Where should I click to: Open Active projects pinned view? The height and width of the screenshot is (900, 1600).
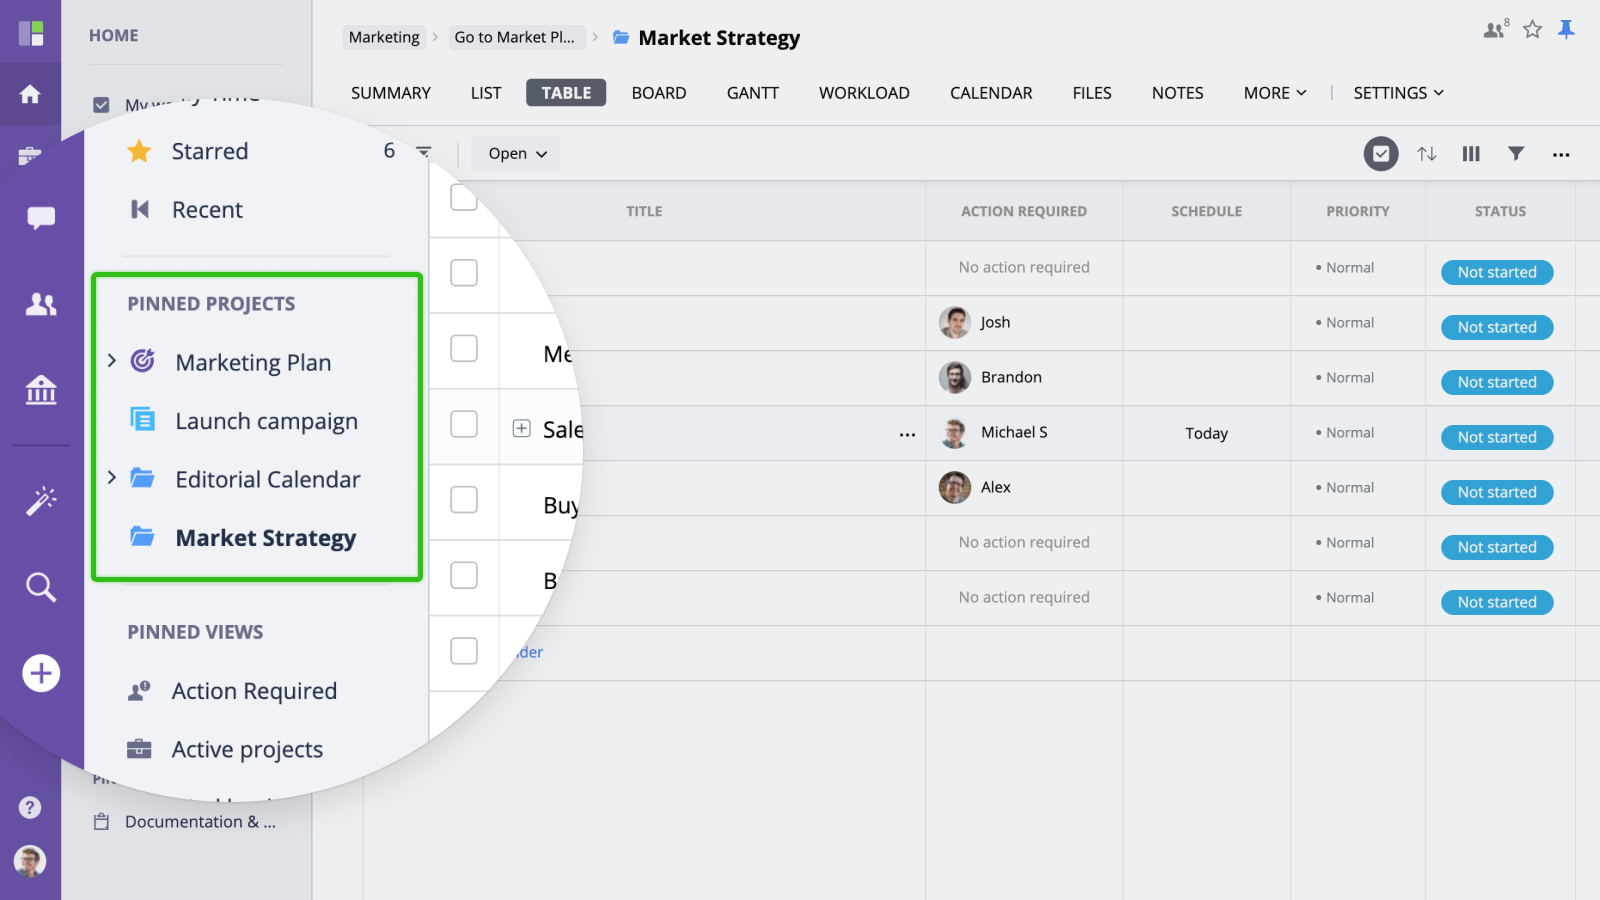pos(247,749)
